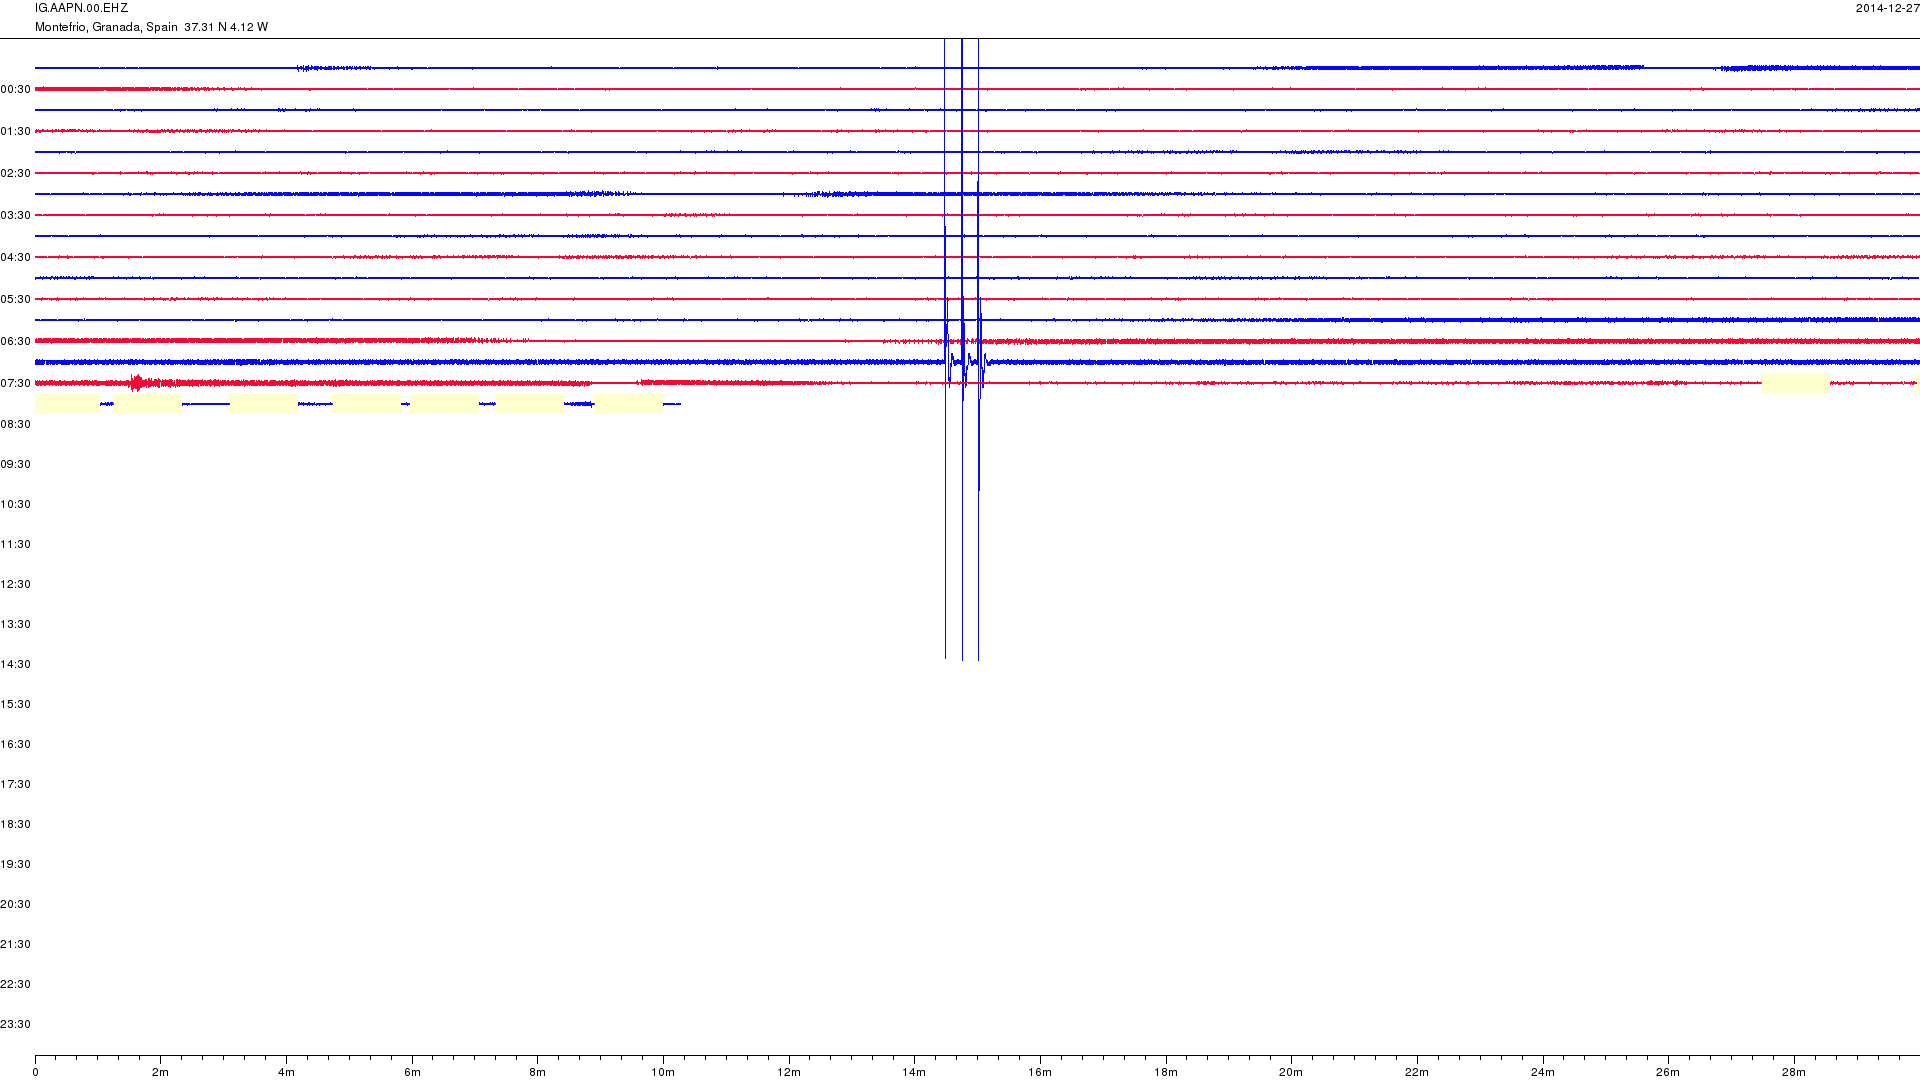
Task: Click the 04:30 time label
Action: (x=15, y=257)
